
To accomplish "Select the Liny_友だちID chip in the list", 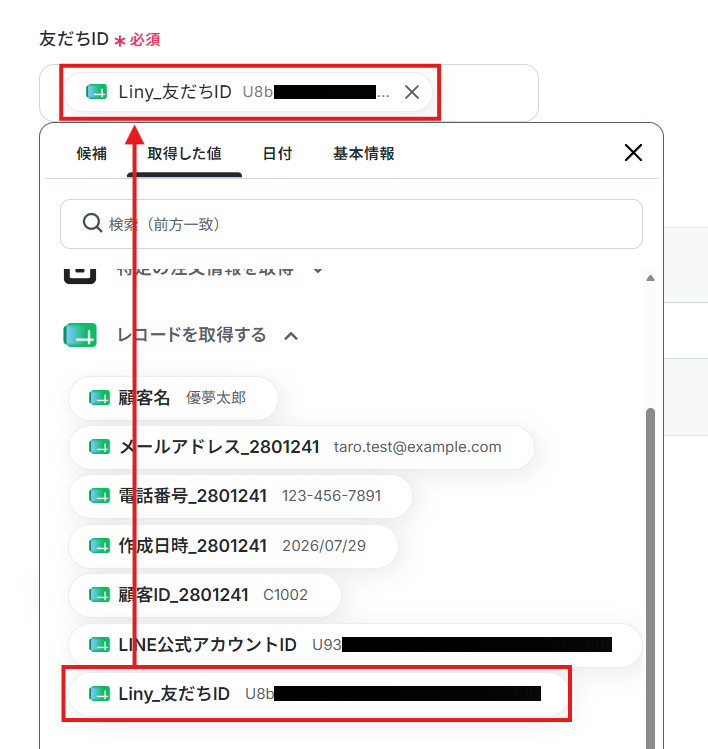I will (x=318, y=694).
